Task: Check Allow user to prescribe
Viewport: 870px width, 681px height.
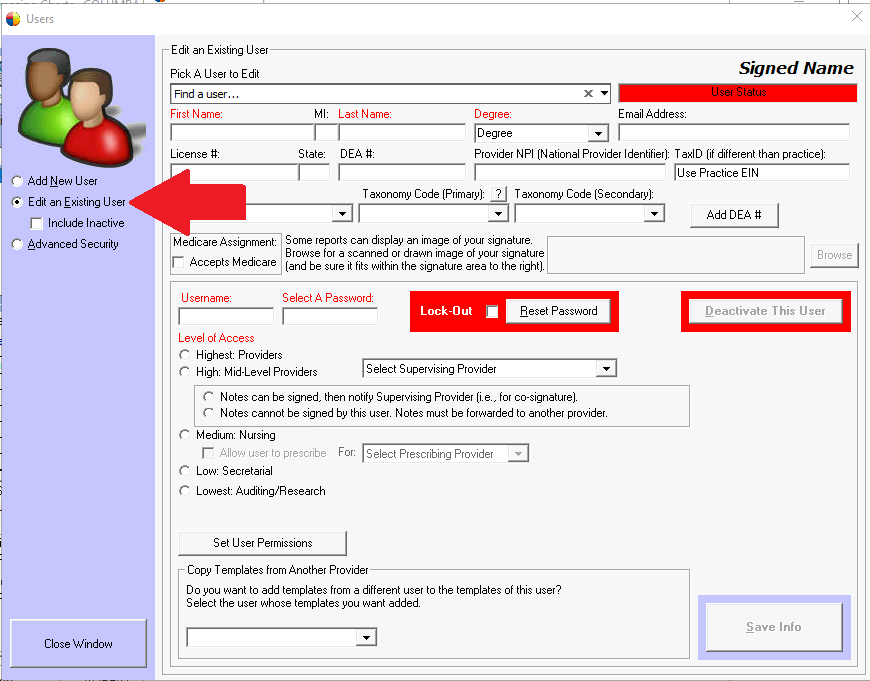Action: coord(209,453)
